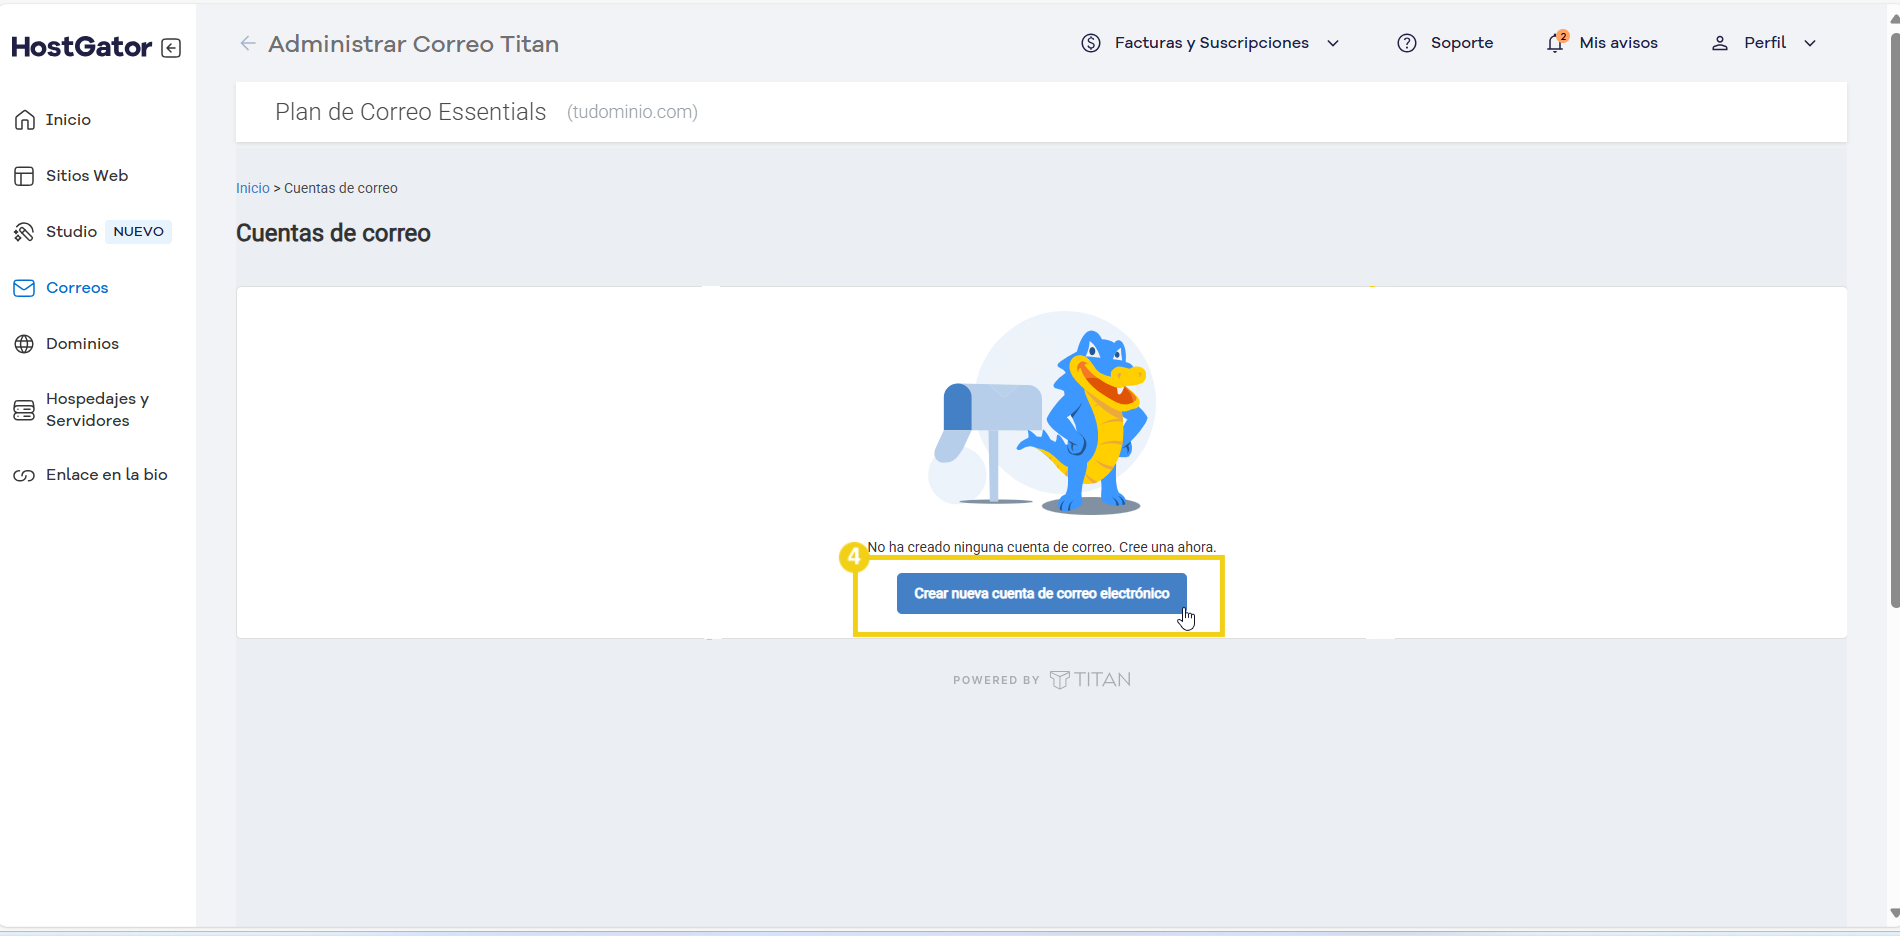1900x936 pixels.
Task: Click the NUEVO badge next to Studio
Action: tap(138, 232)
